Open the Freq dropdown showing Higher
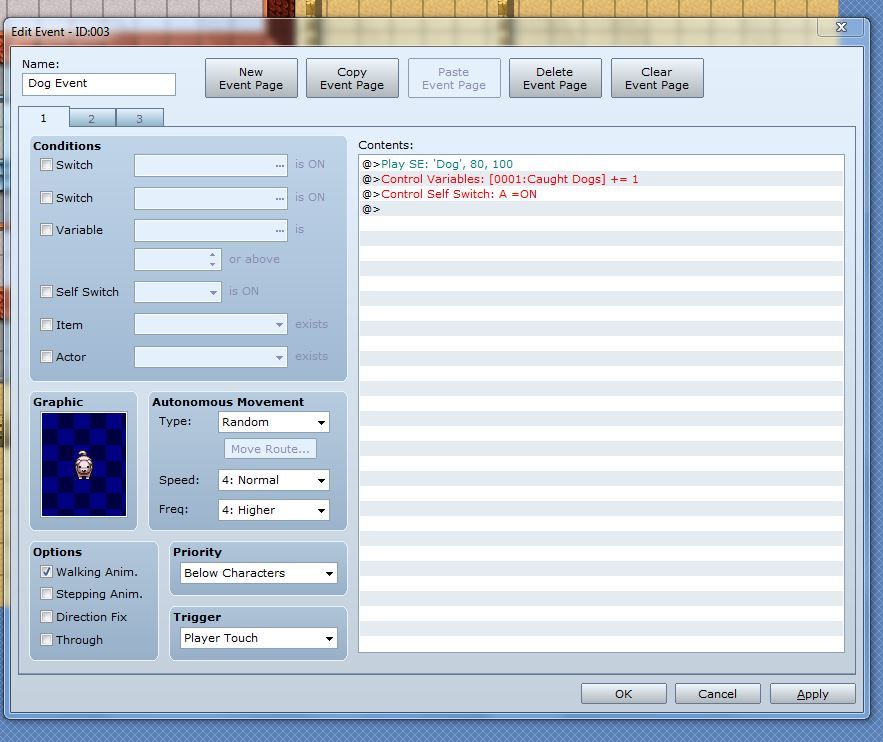This screenshot has width=883, height=742. pyautogui.click(x=273, y=510)
